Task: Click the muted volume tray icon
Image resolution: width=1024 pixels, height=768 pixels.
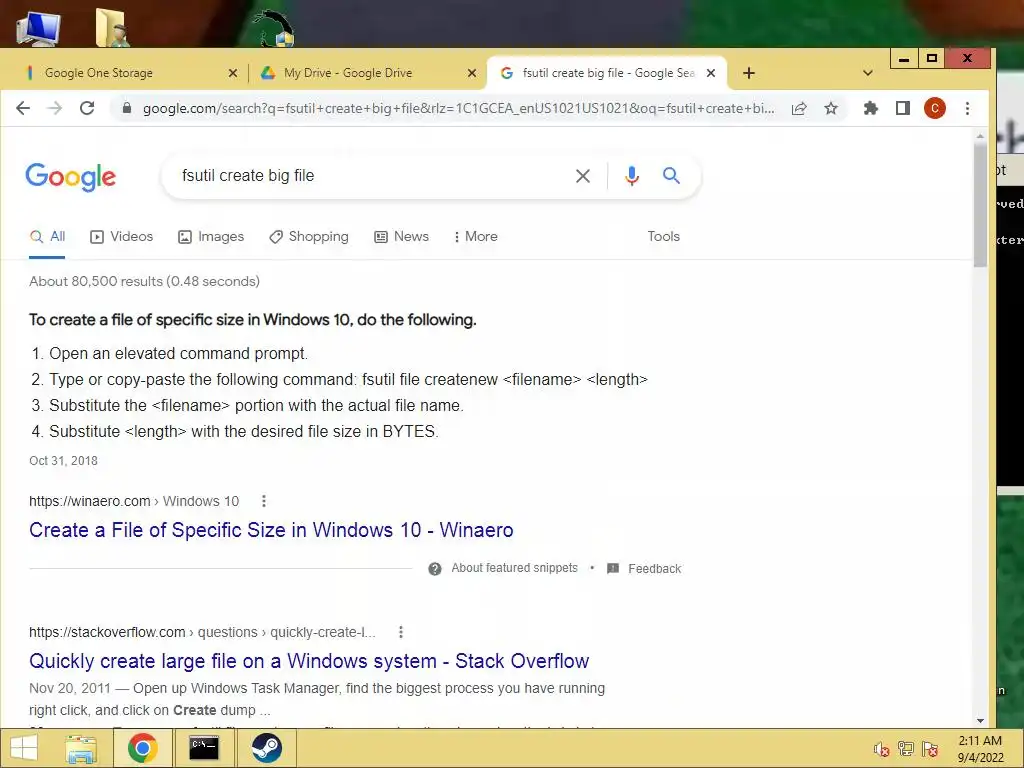Action: point(882,750)
